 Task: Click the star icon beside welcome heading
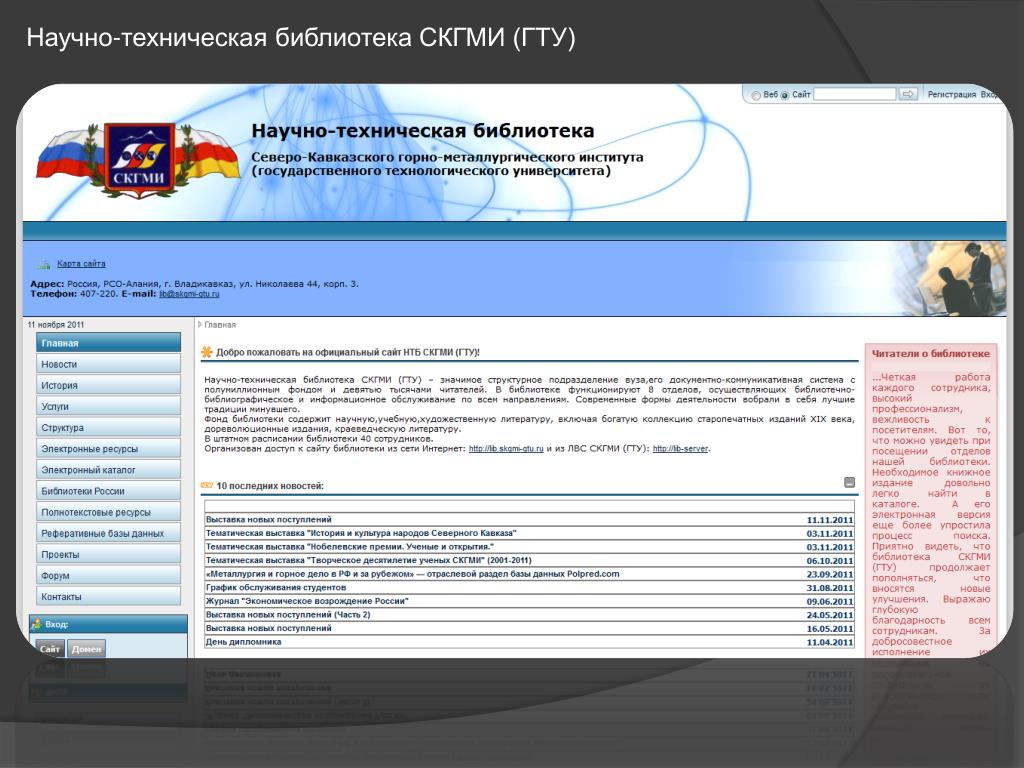tap(206, 352)
